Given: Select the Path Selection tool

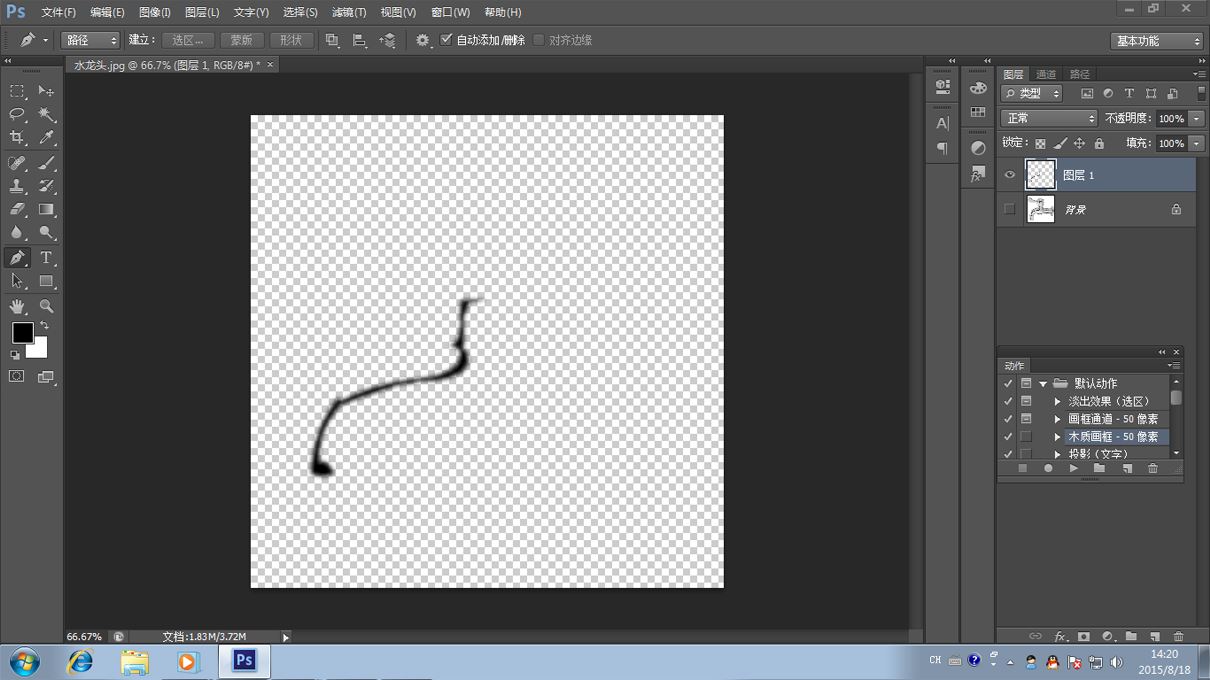Looking at the screenshot, I should (x=17, y=282).
